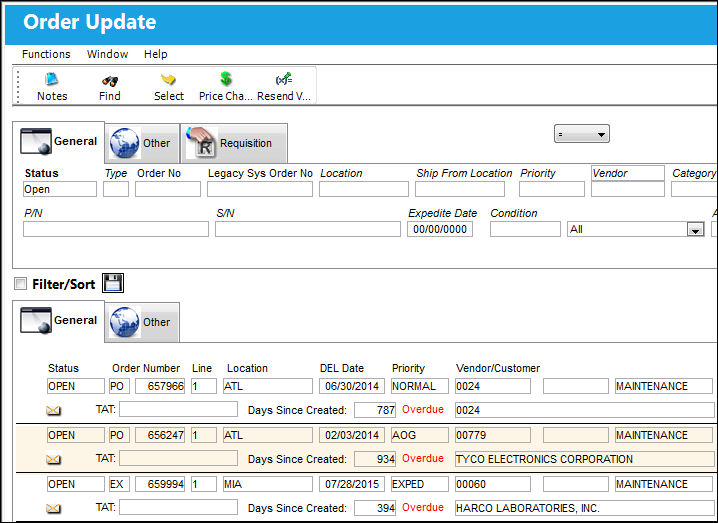The image size is (718, 523).
Task: Click the EXPED priority cell
Action: click(x=420, y=484)
